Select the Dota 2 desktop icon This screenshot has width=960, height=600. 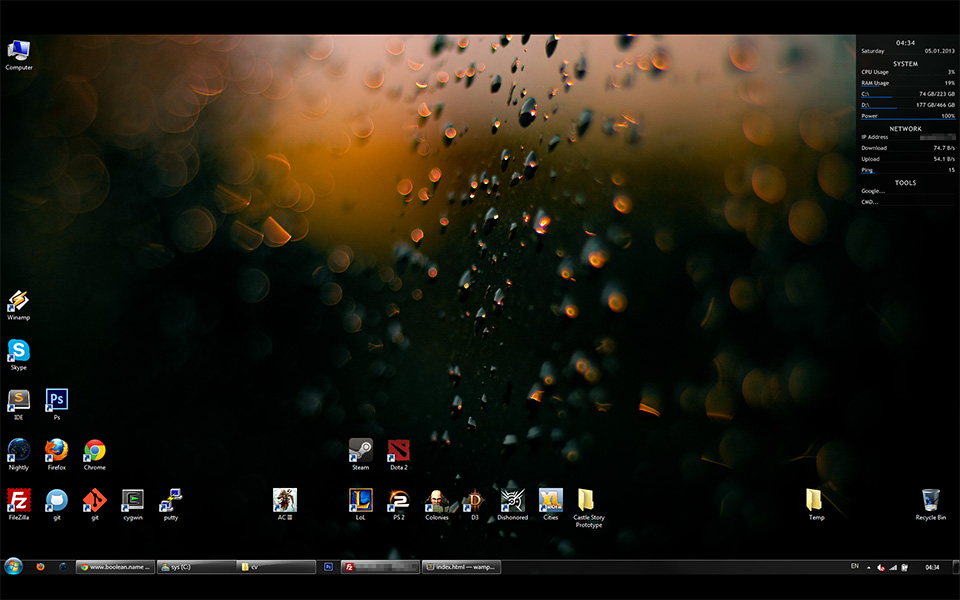(x=398, y=451)
